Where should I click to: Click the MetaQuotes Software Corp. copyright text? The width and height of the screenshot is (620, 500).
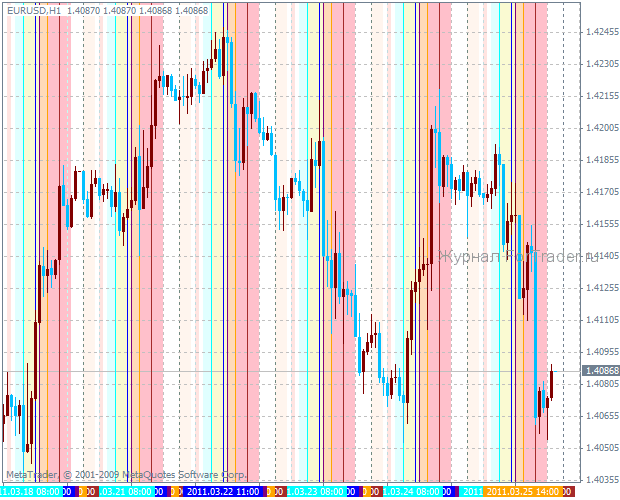185,474
